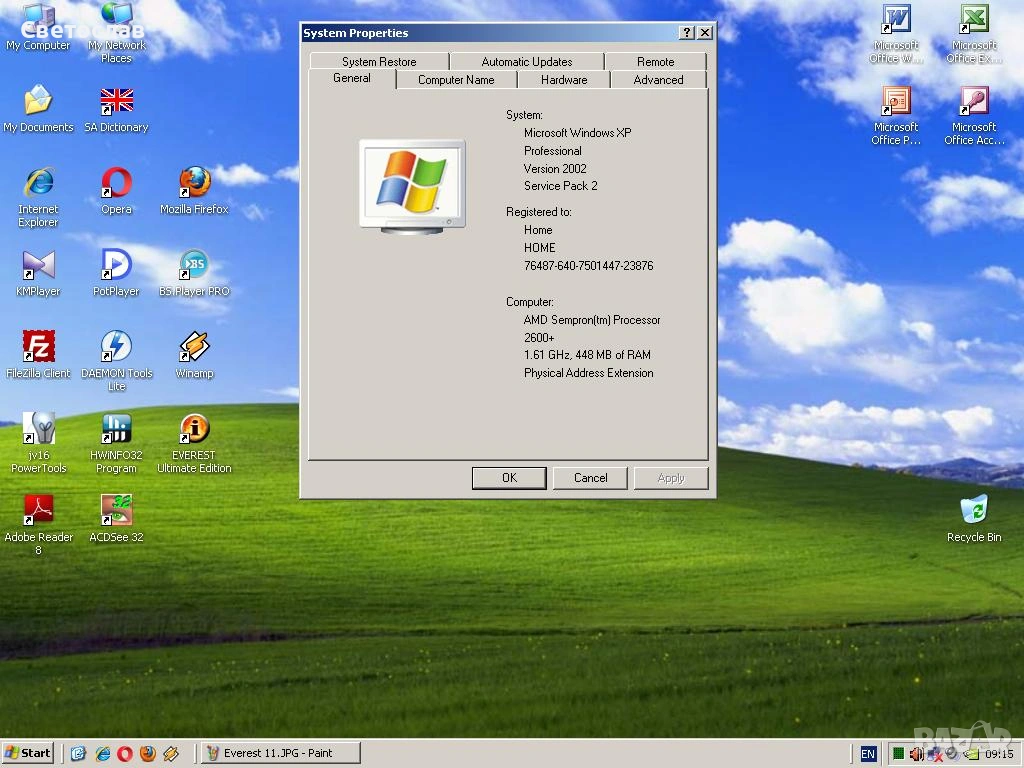The height and width of the screenshot is (768, 1024).
Task: Select the Computer Name tab
Action: tap(456, 80)
